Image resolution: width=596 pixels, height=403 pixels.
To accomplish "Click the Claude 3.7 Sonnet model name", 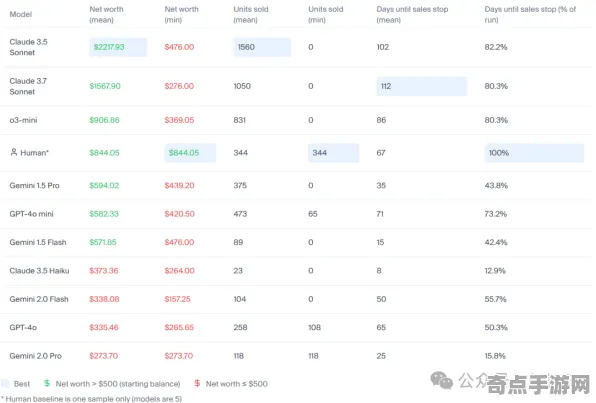I will click(28, 86).
